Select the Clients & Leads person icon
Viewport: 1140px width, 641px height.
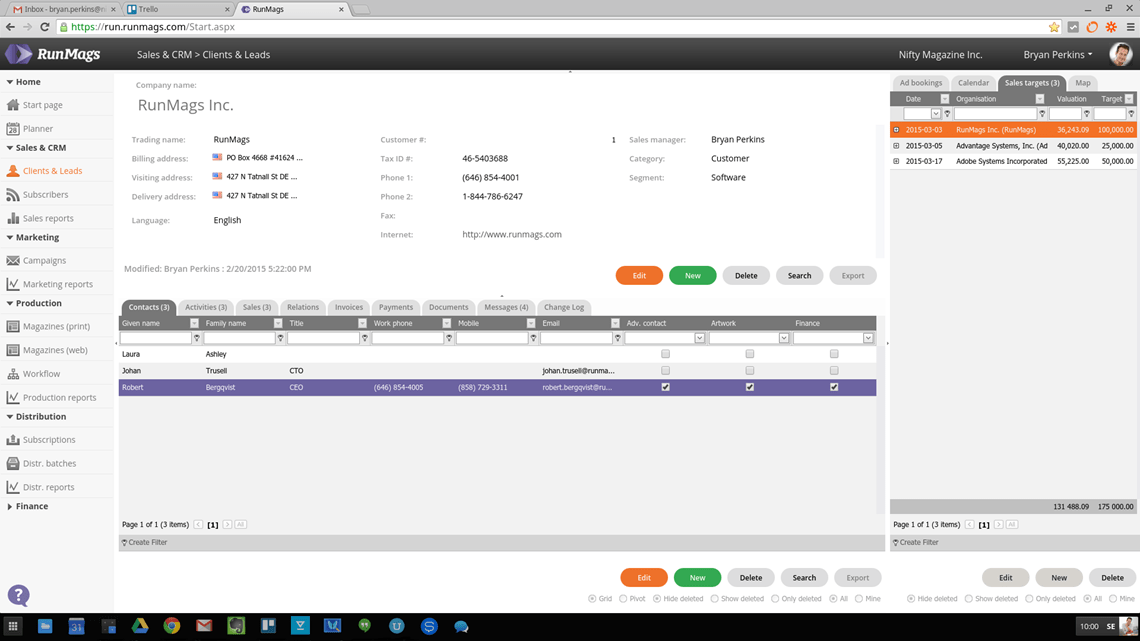coord(12,171)
